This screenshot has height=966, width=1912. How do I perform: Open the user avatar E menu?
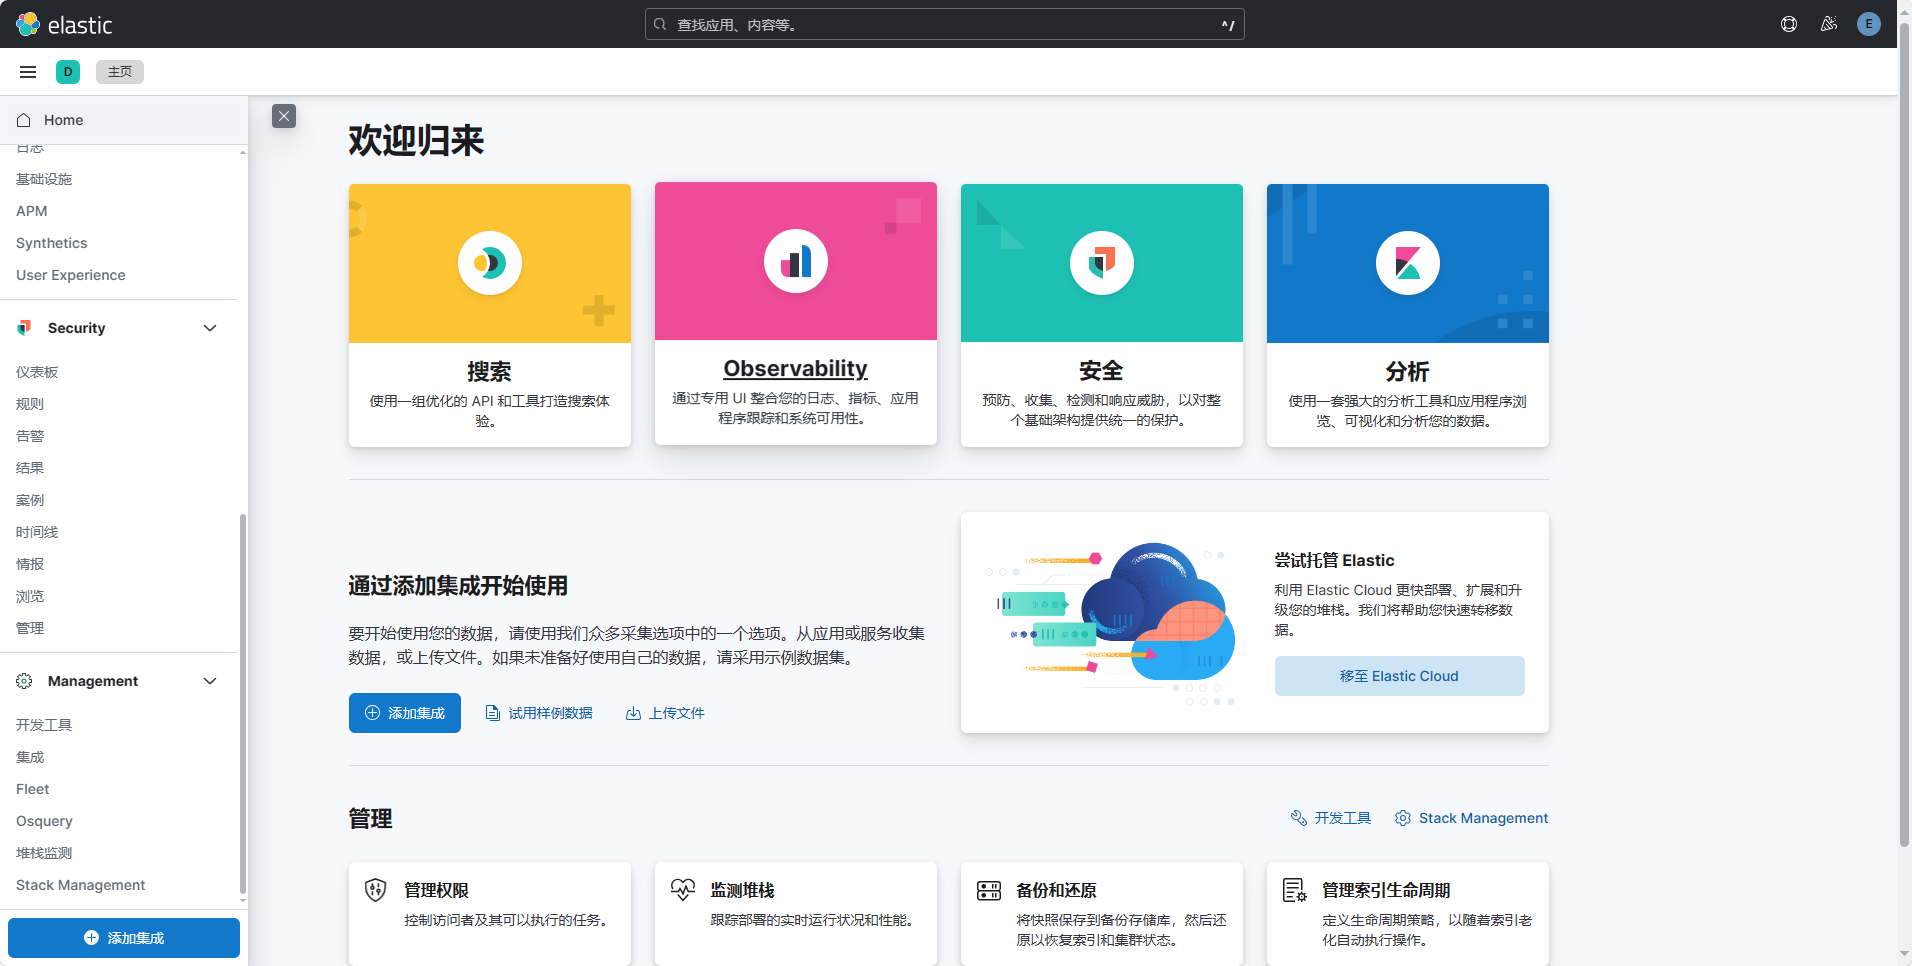[x=1868, y=24]
